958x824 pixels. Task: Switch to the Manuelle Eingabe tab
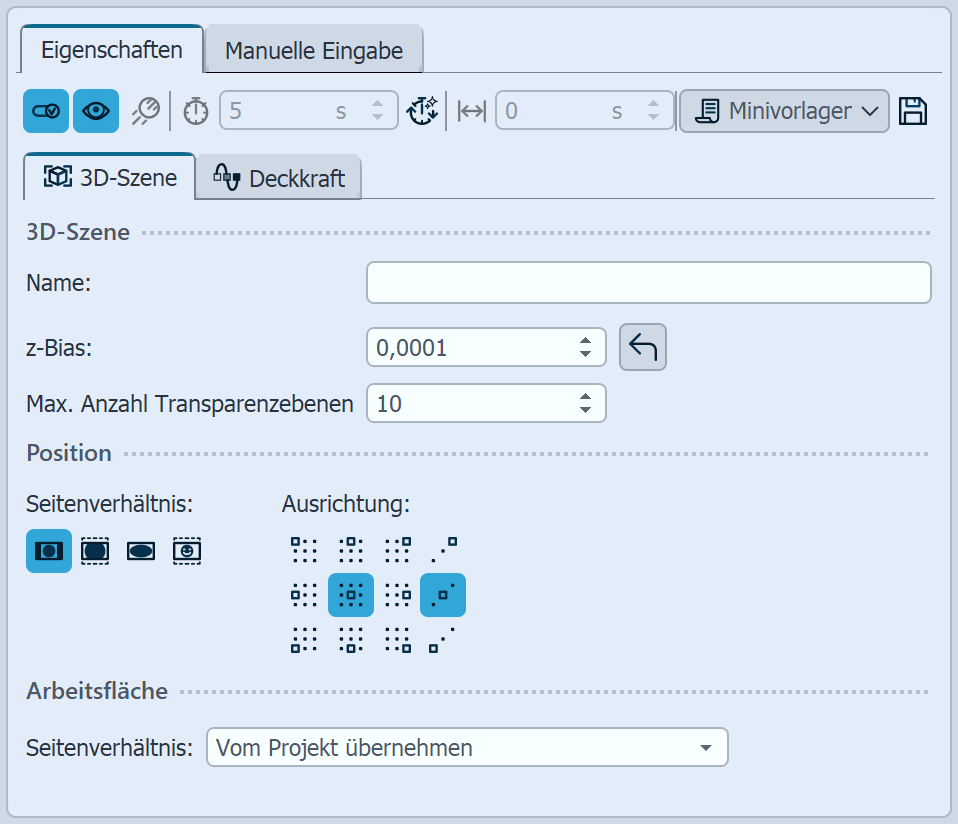pos(314,51)
